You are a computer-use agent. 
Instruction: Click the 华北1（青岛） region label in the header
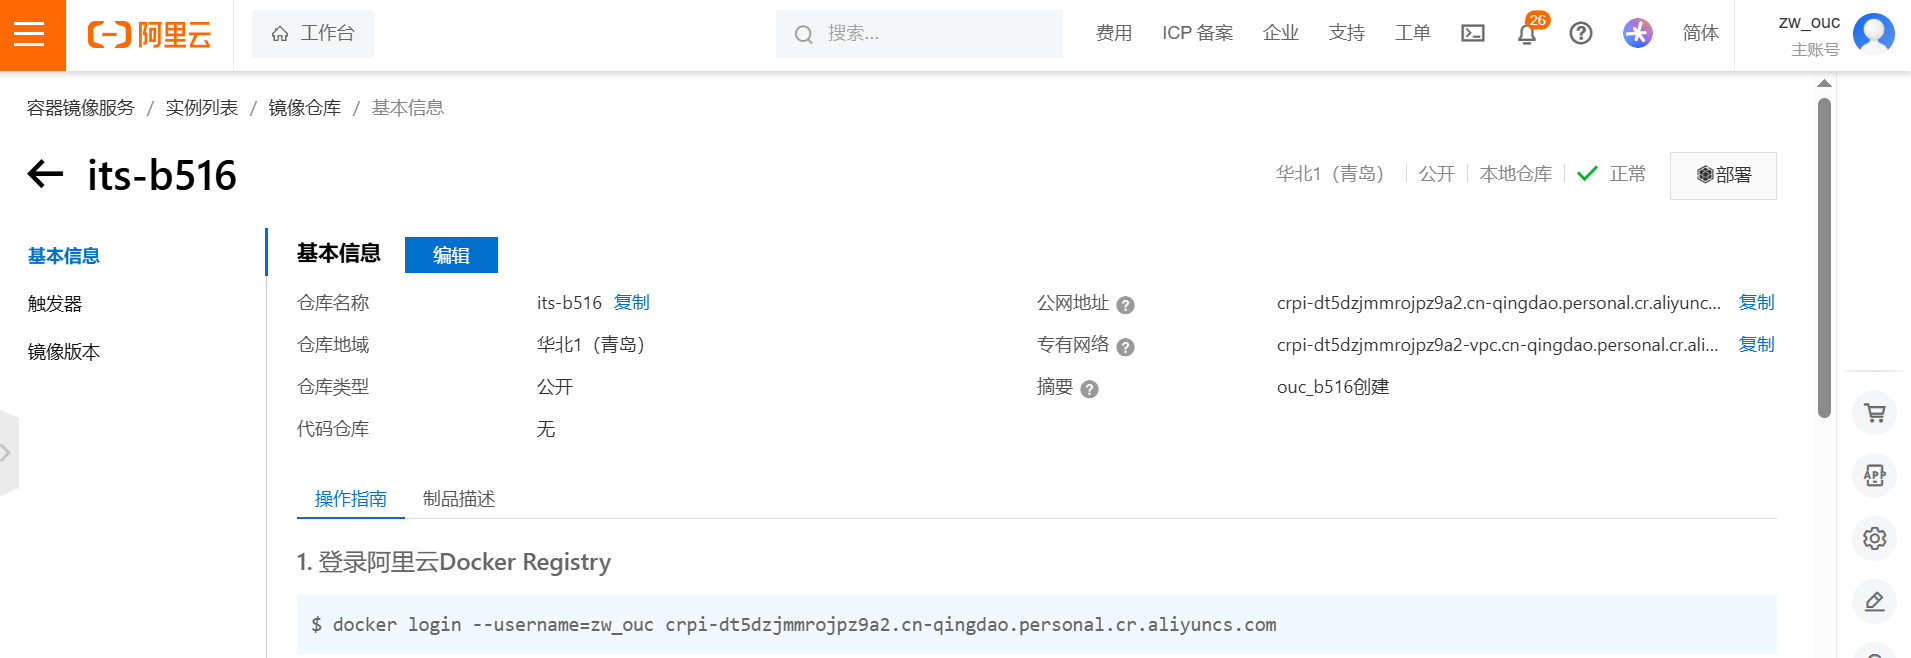[x=1331, y=174]
